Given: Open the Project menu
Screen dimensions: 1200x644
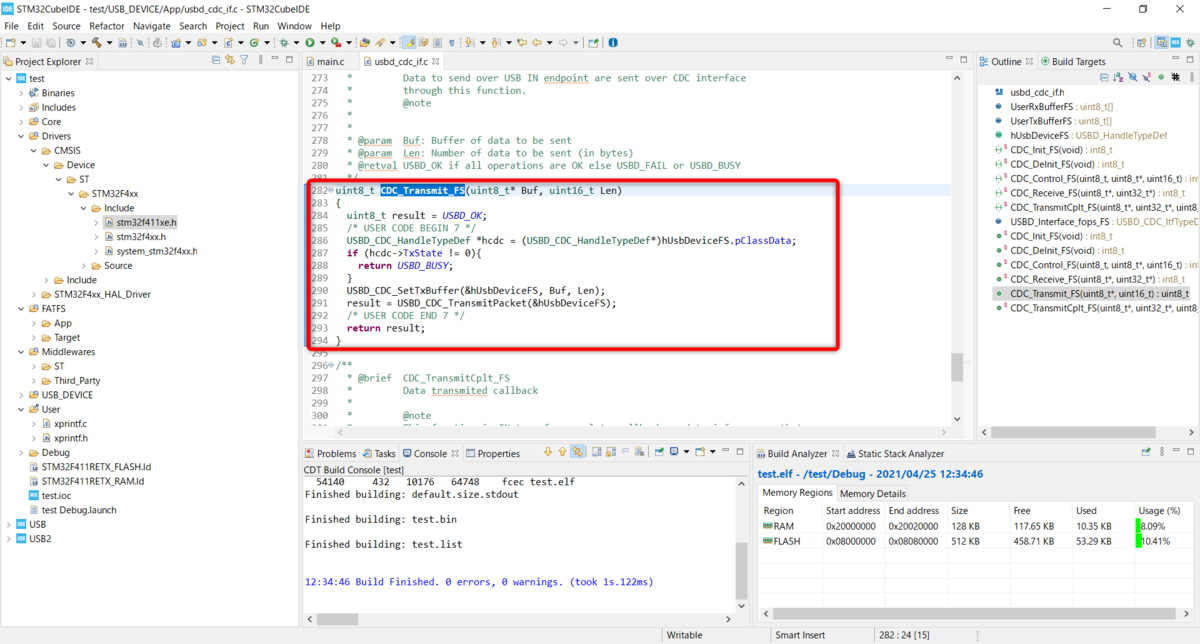Looking at the screenshot, I should pos(230,25).
